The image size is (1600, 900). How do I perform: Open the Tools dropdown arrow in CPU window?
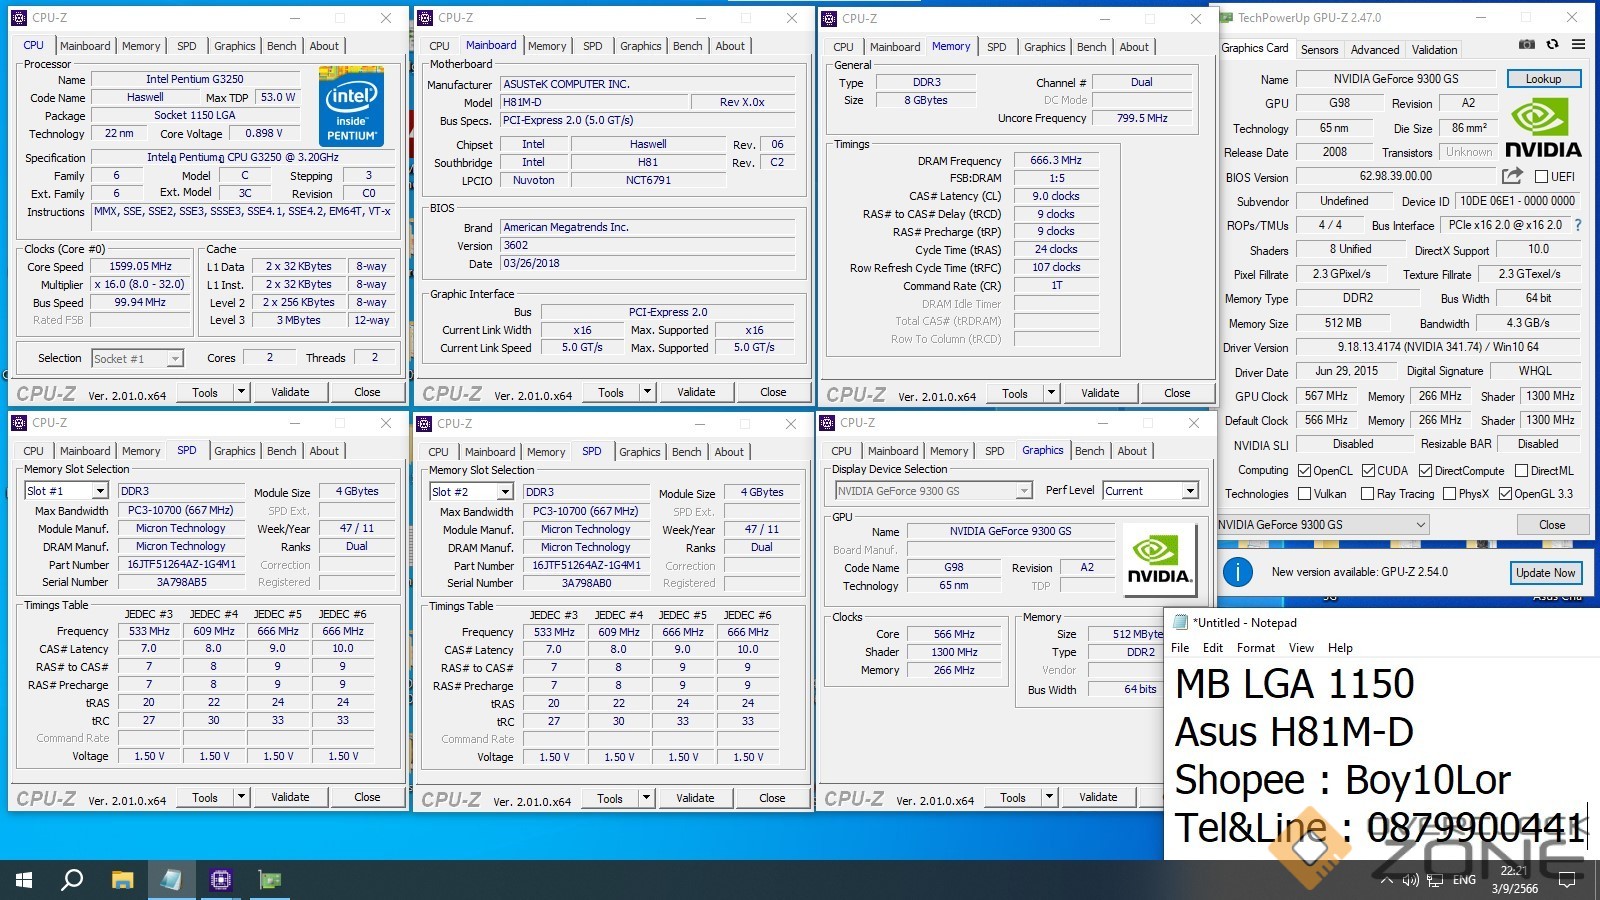coord(242,392)
